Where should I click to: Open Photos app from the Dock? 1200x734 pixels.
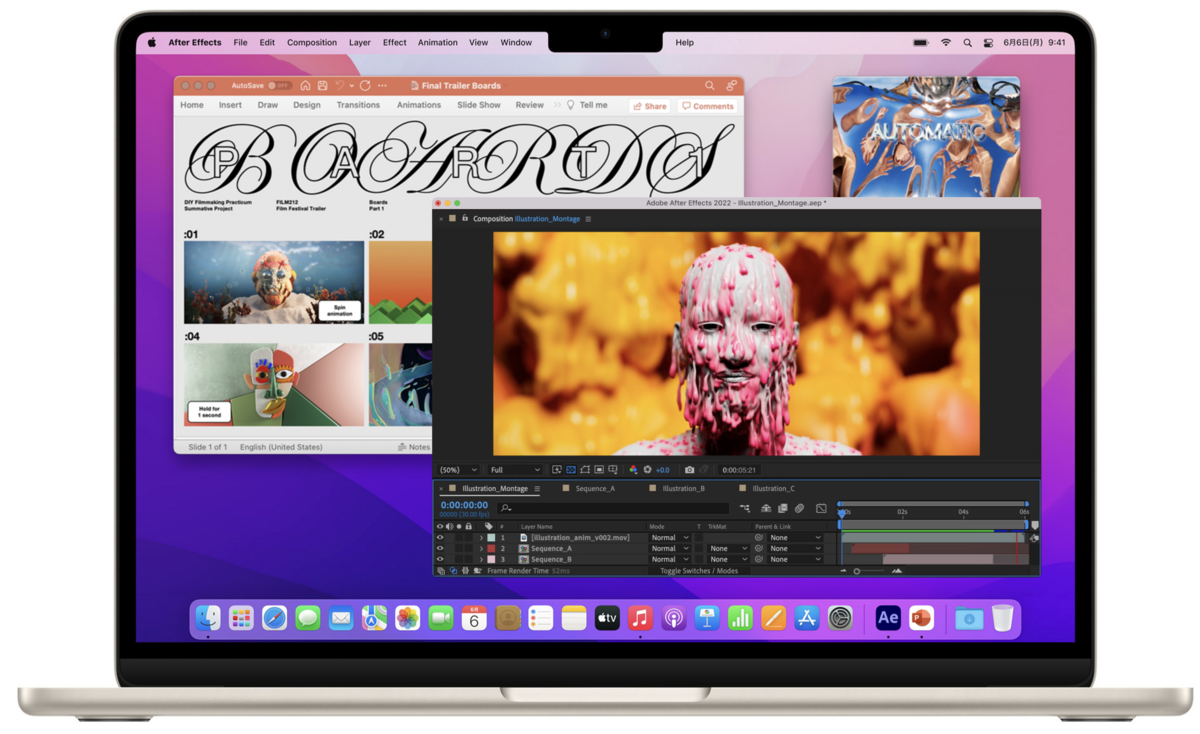pyautogui.click(x=407, y=619)
